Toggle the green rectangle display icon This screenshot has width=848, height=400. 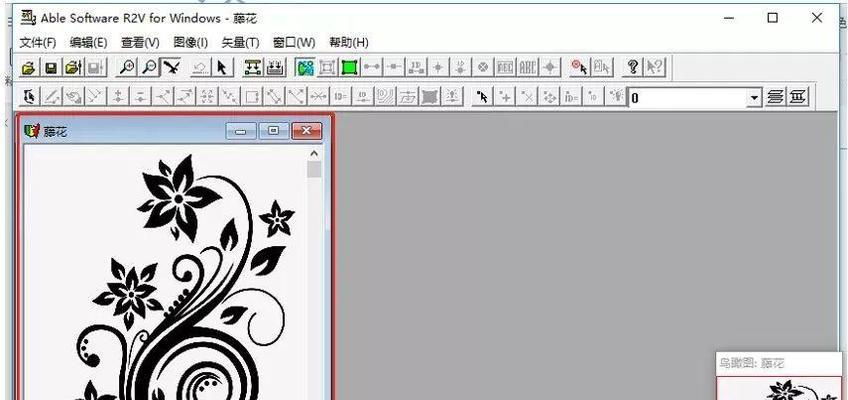point(349,68)
